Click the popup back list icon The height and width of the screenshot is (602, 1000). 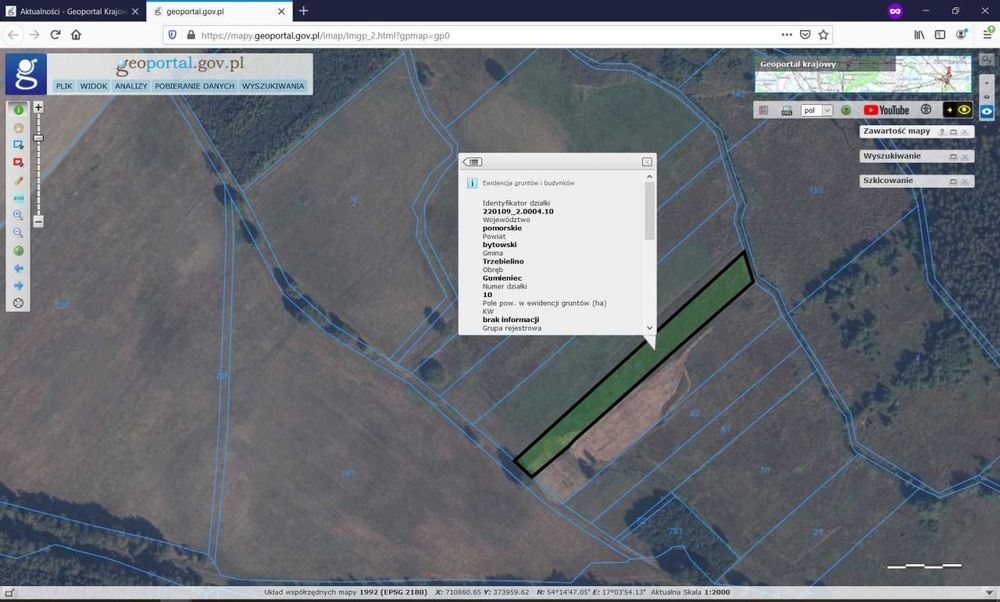click(x=473, y=162)
